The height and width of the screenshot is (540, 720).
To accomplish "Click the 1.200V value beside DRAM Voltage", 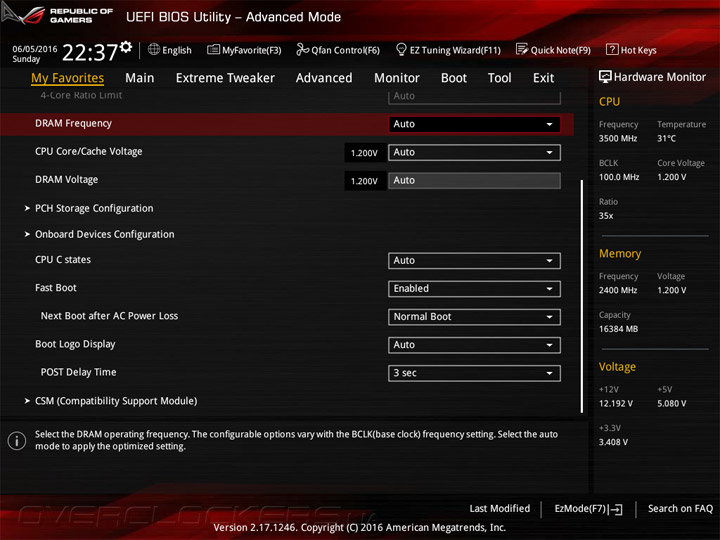I will pyautogui.click(x=365, y=181).
